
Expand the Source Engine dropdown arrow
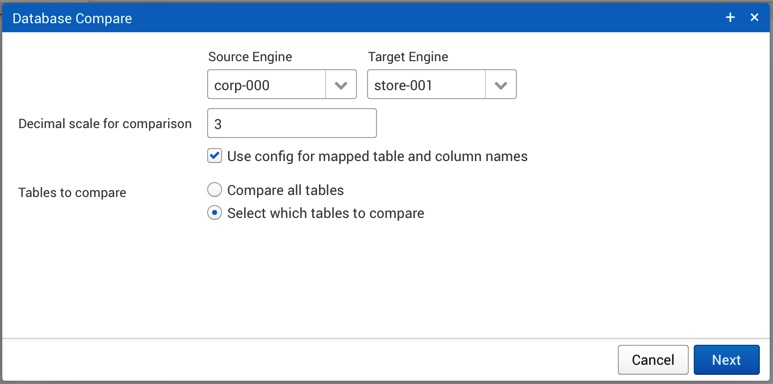click(341, 84)
